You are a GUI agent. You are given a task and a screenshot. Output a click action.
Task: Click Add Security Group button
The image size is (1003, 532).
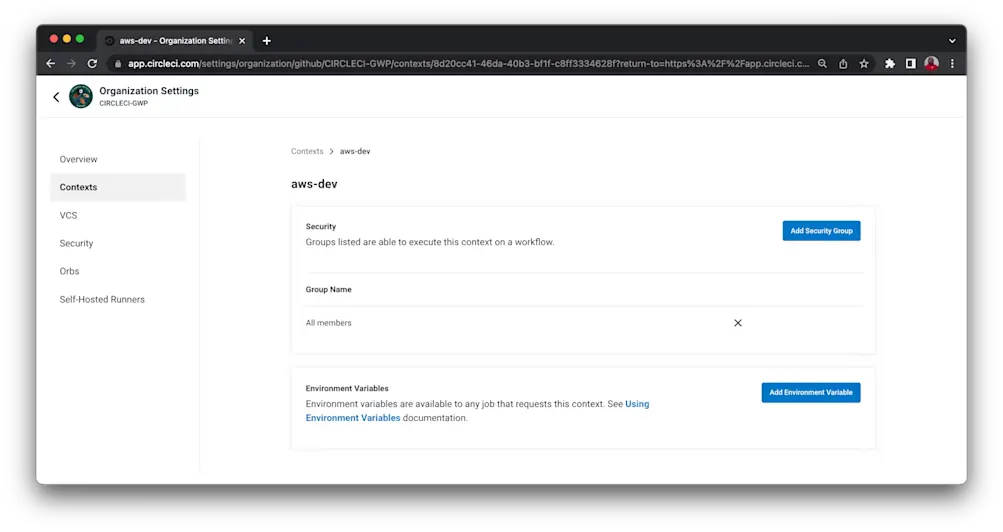[821, 231]
